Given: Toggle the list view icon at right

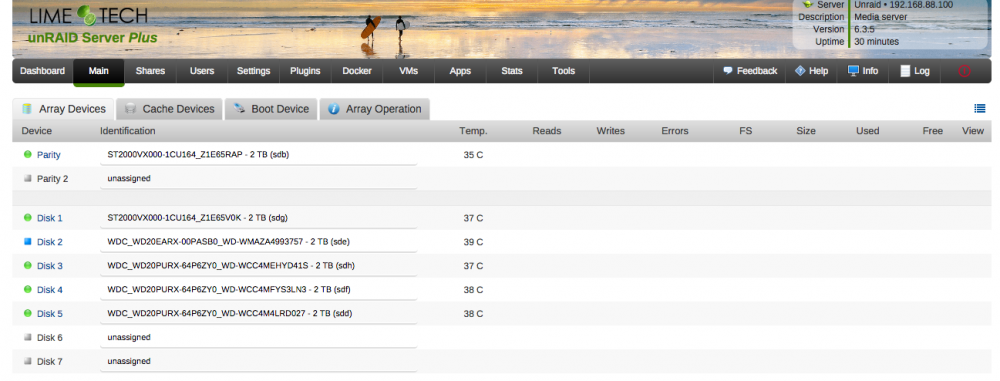Looking at the screenshot, I should [x=980, y=108].
